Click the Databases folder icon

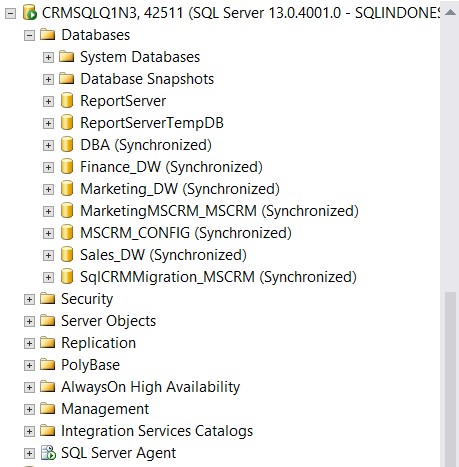coord(48,35)
